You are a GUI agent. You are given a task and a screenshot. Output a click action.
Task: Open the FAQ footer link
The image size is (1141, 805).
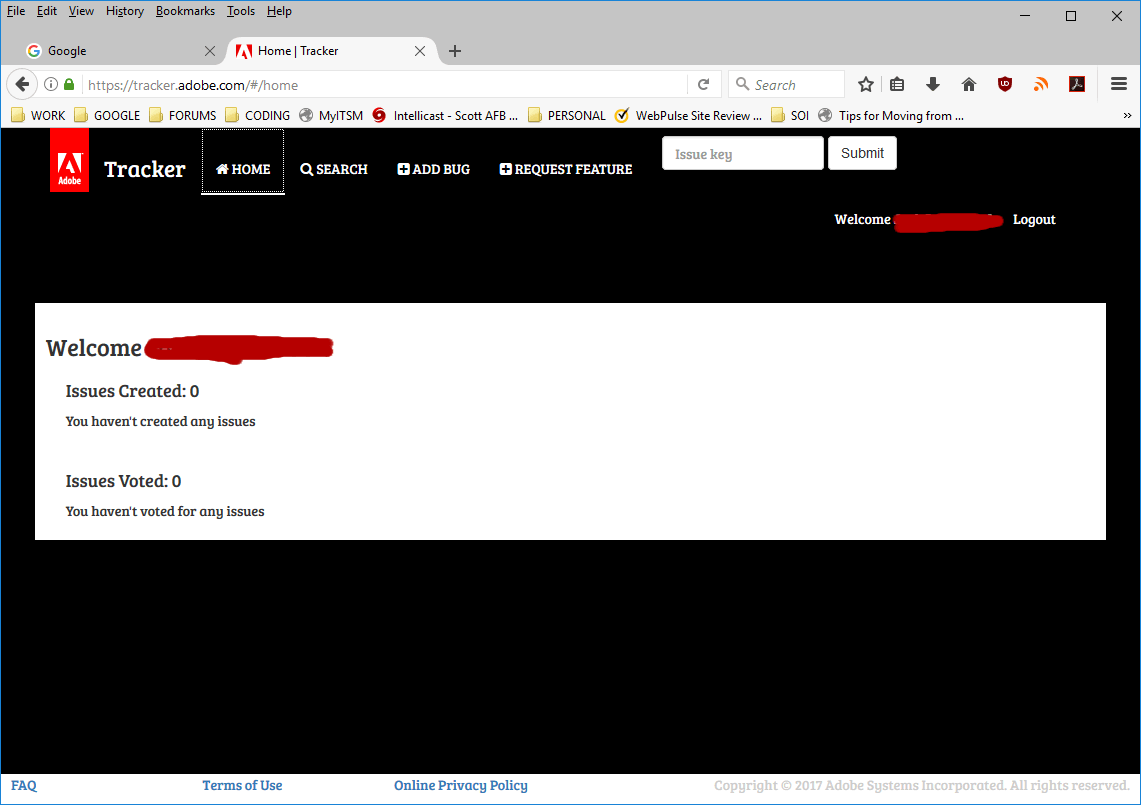click(24, 785)
